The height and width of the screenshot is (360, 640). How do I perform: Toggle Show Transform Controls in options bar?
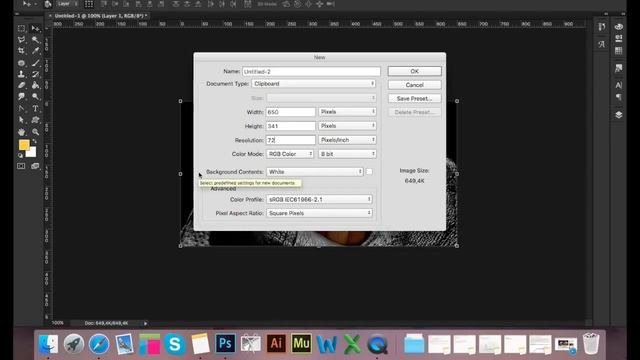pos(89,4)
